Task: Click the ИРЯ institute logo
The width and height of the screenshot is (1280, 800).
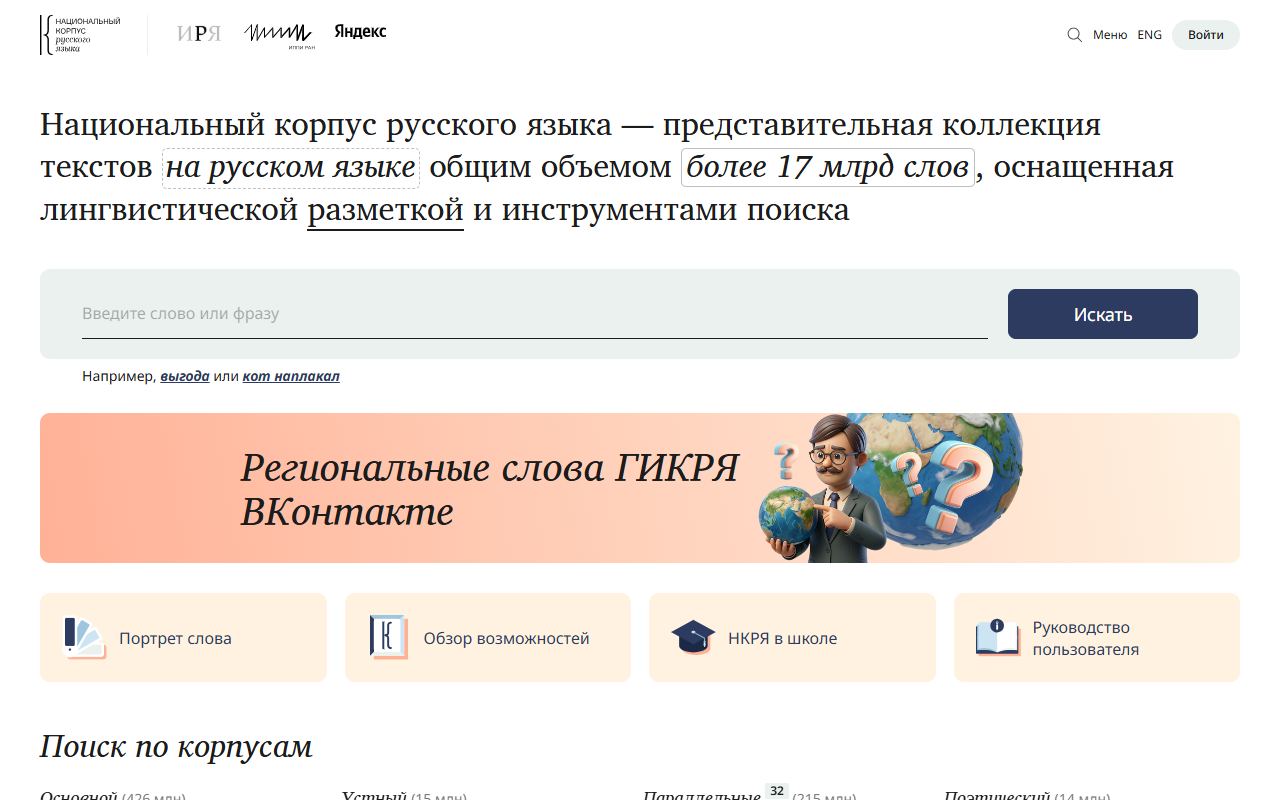Action: point(199,34)
